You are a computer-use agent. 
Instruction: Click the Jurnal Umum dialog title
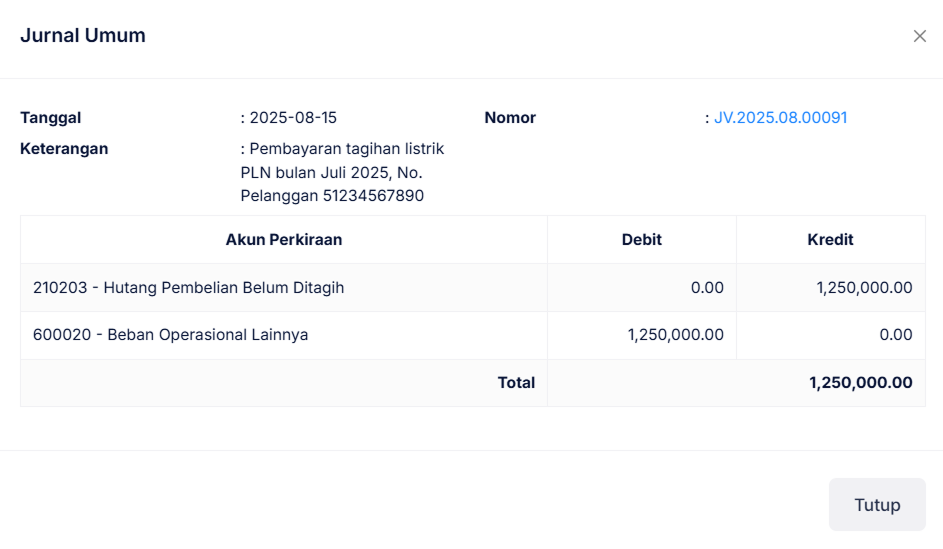83,36
